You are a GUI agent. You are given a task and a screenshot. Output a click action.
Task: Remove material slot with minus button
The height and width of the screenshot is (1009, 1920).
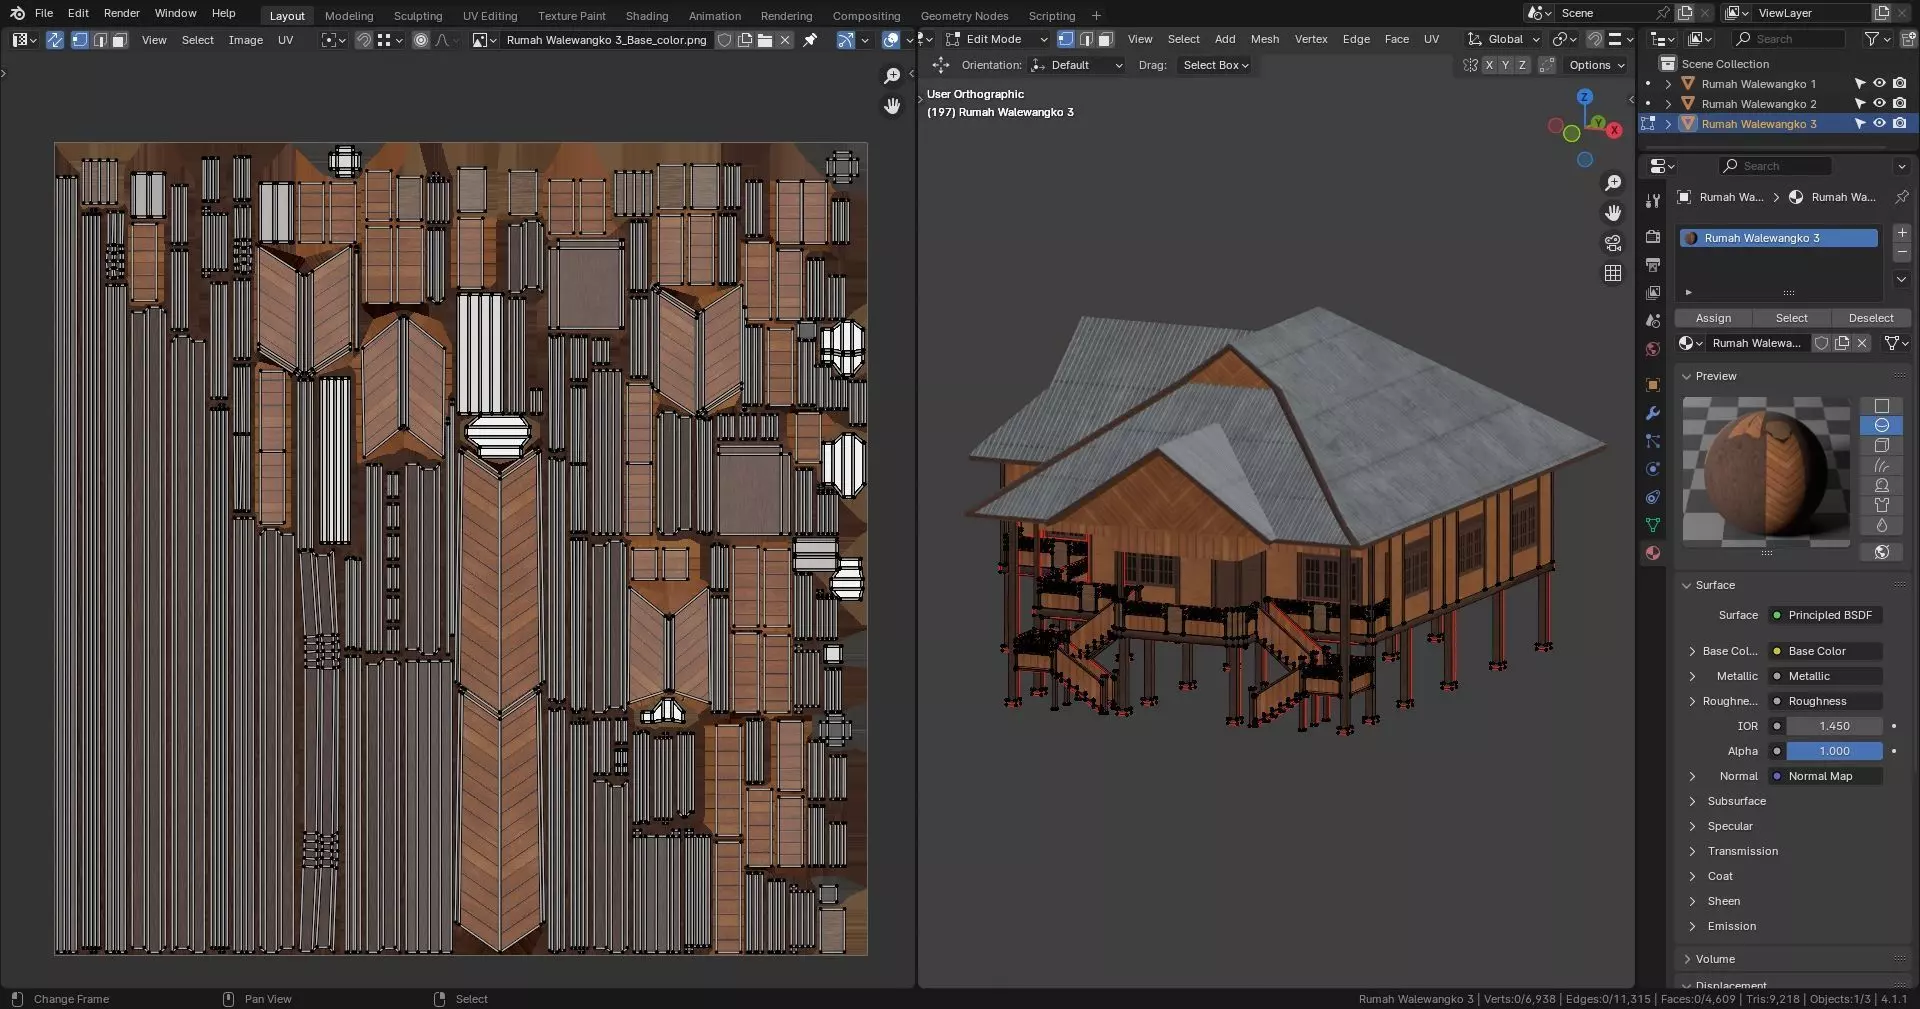[x=1902, y=253]
